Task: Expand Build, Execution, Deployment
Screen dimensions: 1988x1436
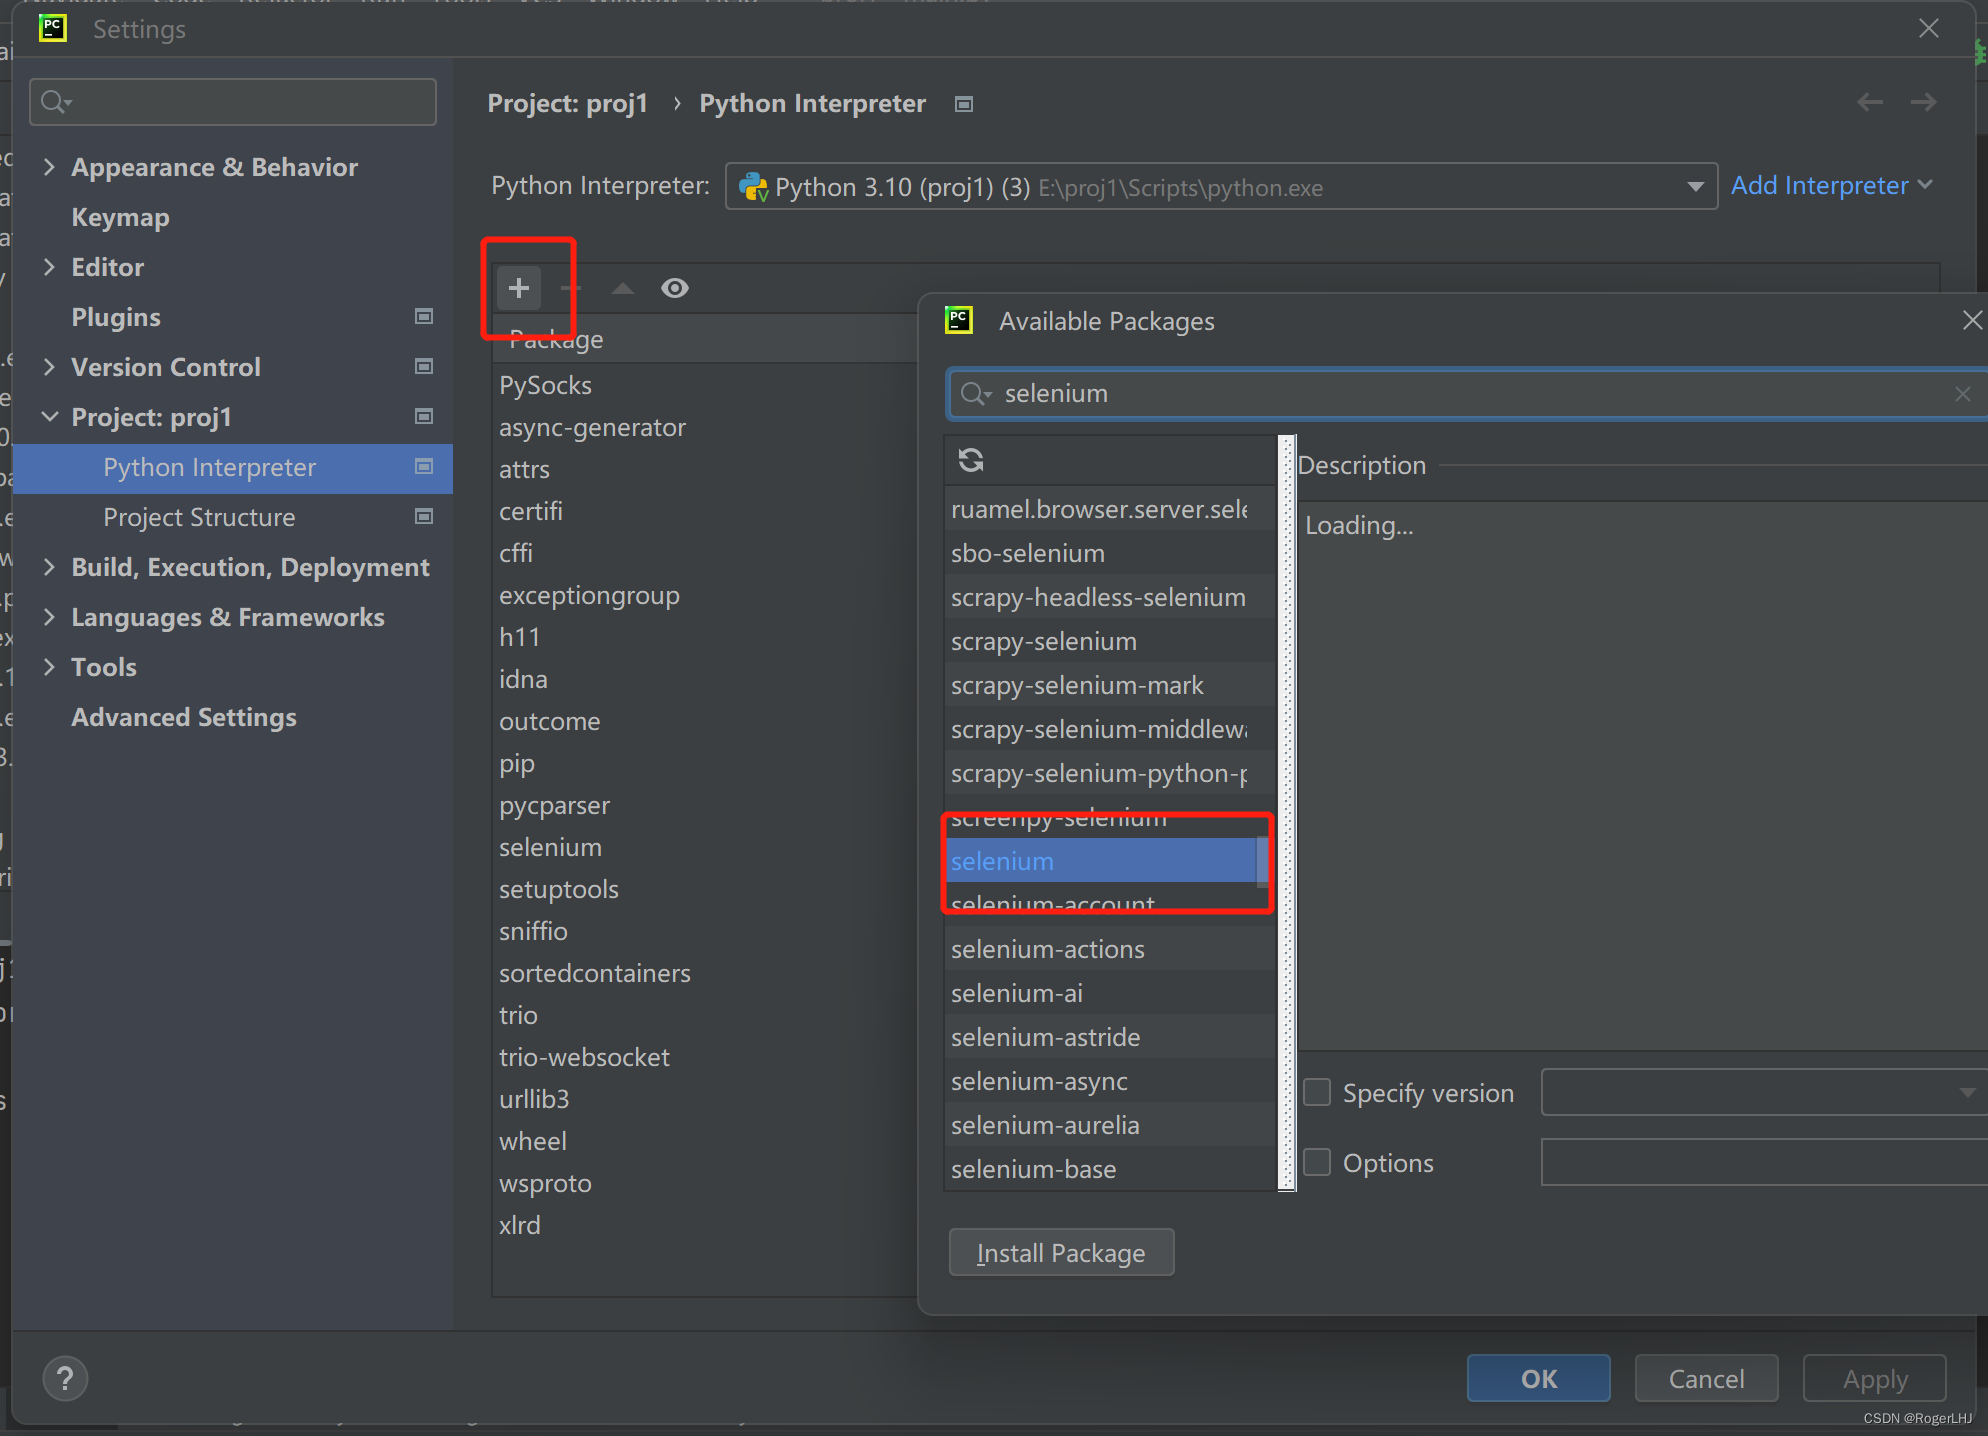Action: coord(49,567)
